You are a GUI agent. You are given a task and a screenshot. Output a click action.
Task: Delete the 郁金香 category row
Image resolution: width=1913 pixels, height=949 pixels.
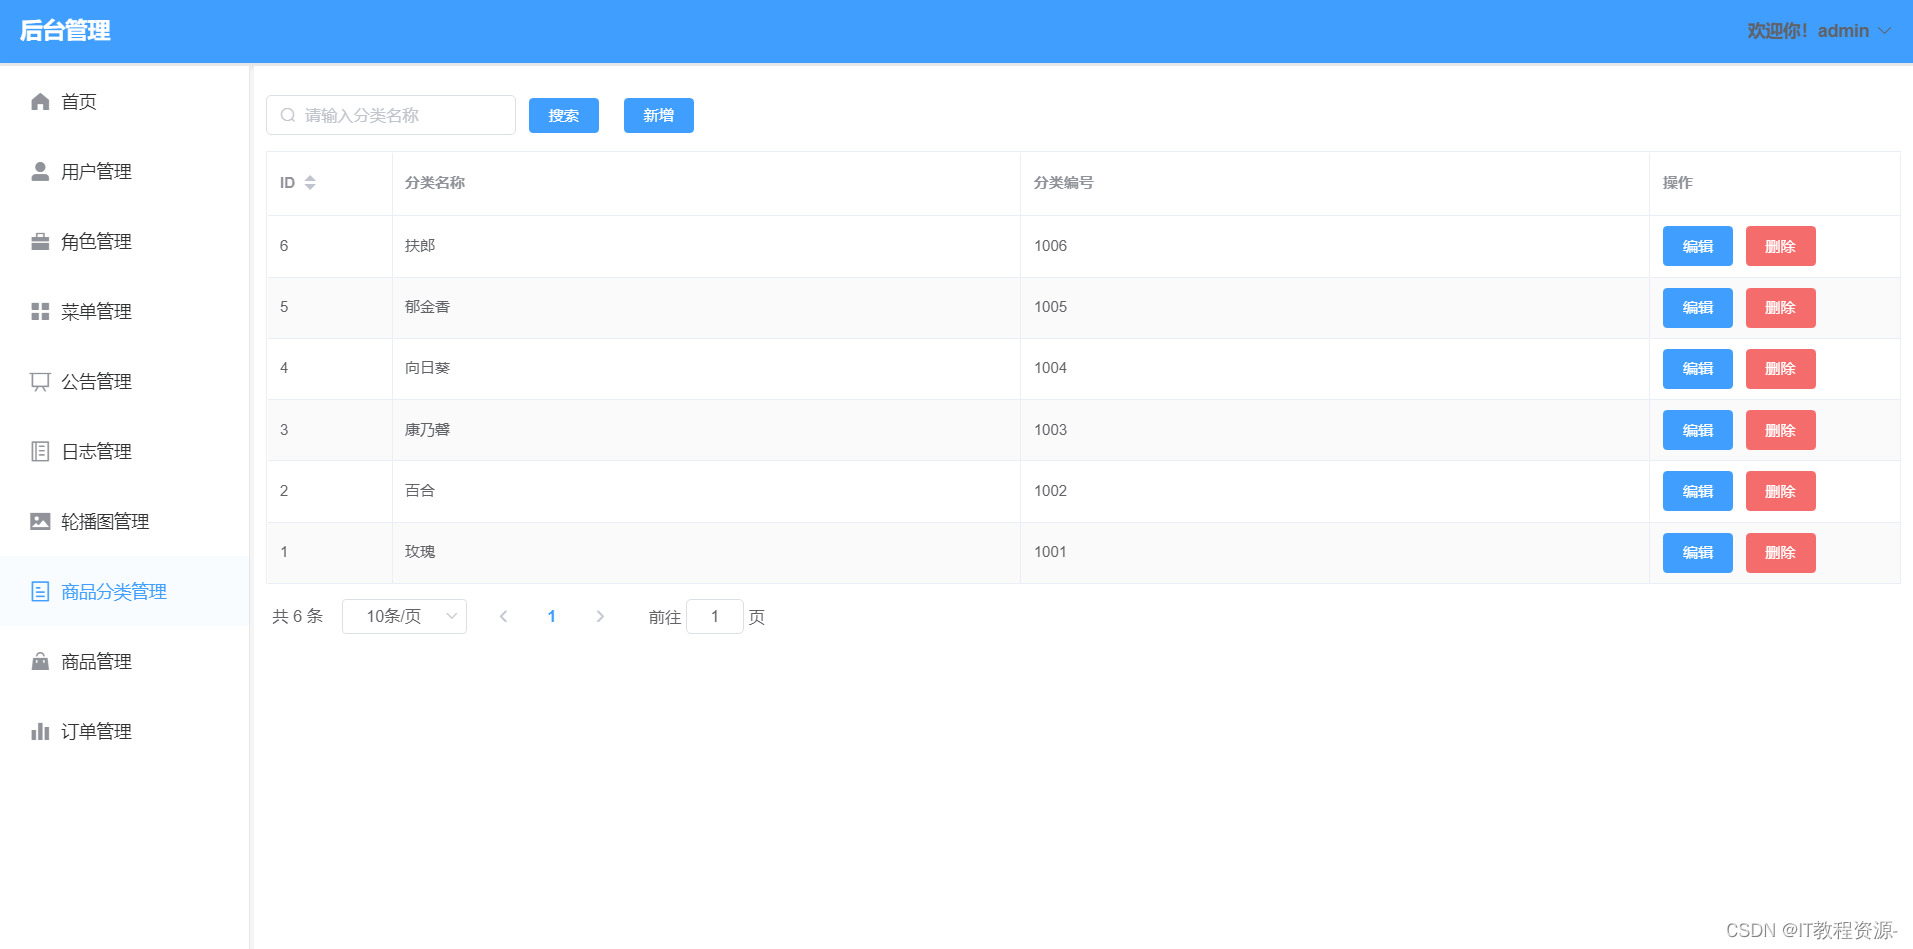(x=1781, y=307)
